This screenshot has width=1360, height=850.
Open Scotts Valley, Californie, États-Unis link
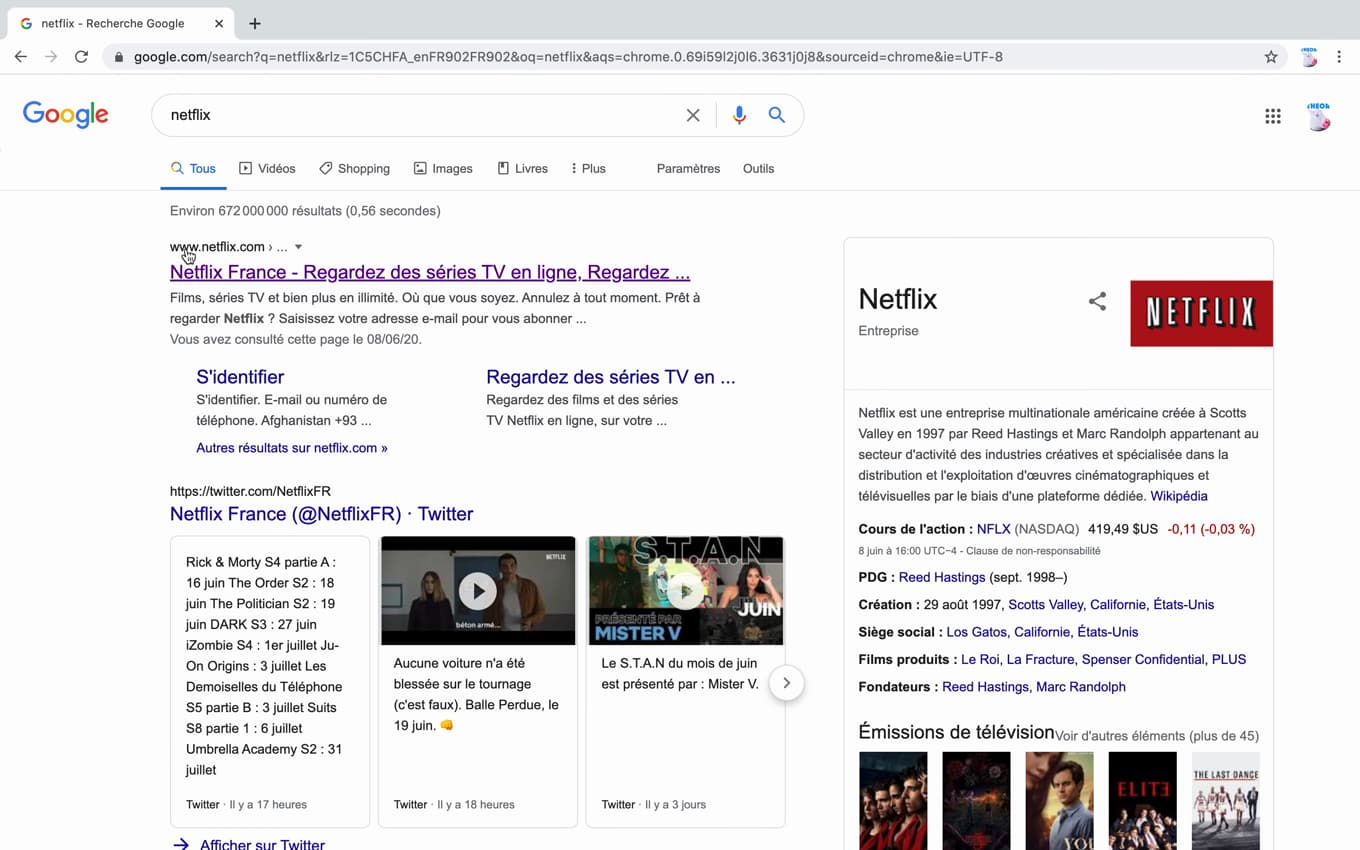1111,605
